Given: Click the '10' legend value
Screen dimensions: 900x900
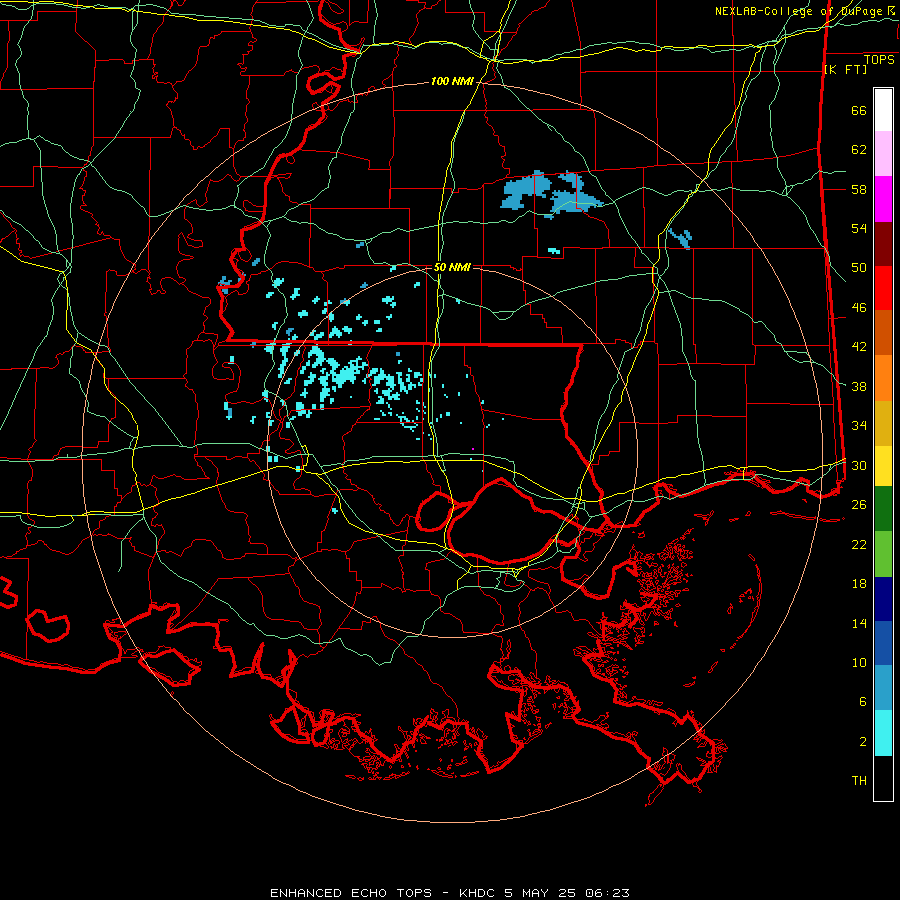Looking at the screenshot, I should click(859, 662).
